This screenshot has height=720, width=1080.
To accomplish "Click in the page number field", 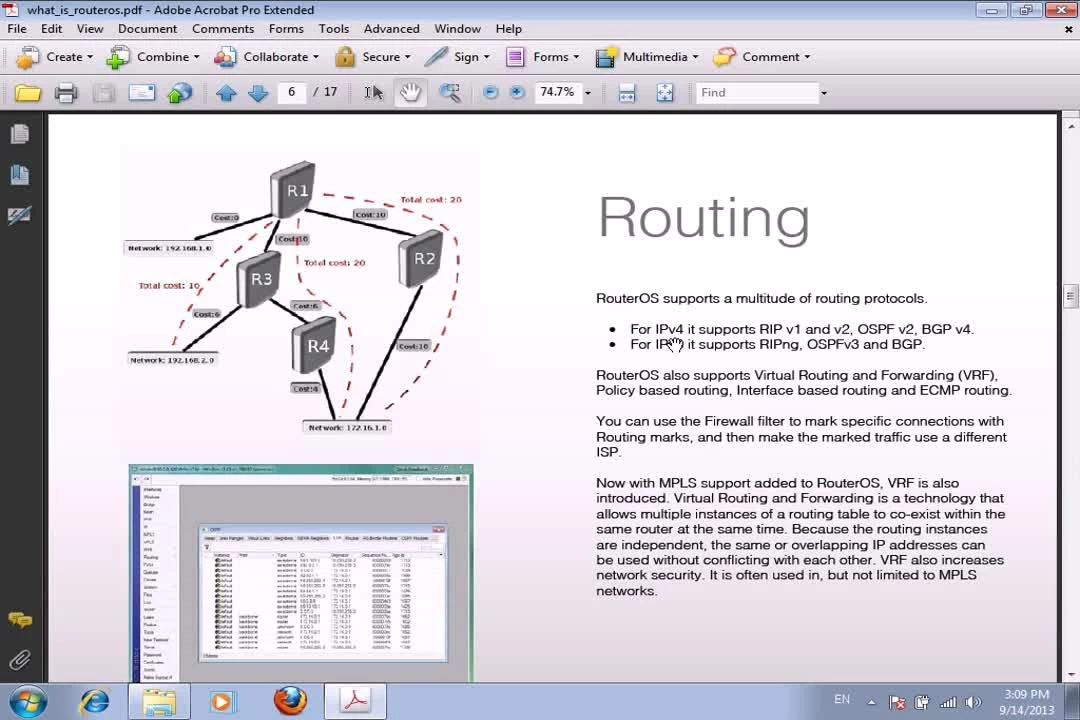I will click(292, 92).
